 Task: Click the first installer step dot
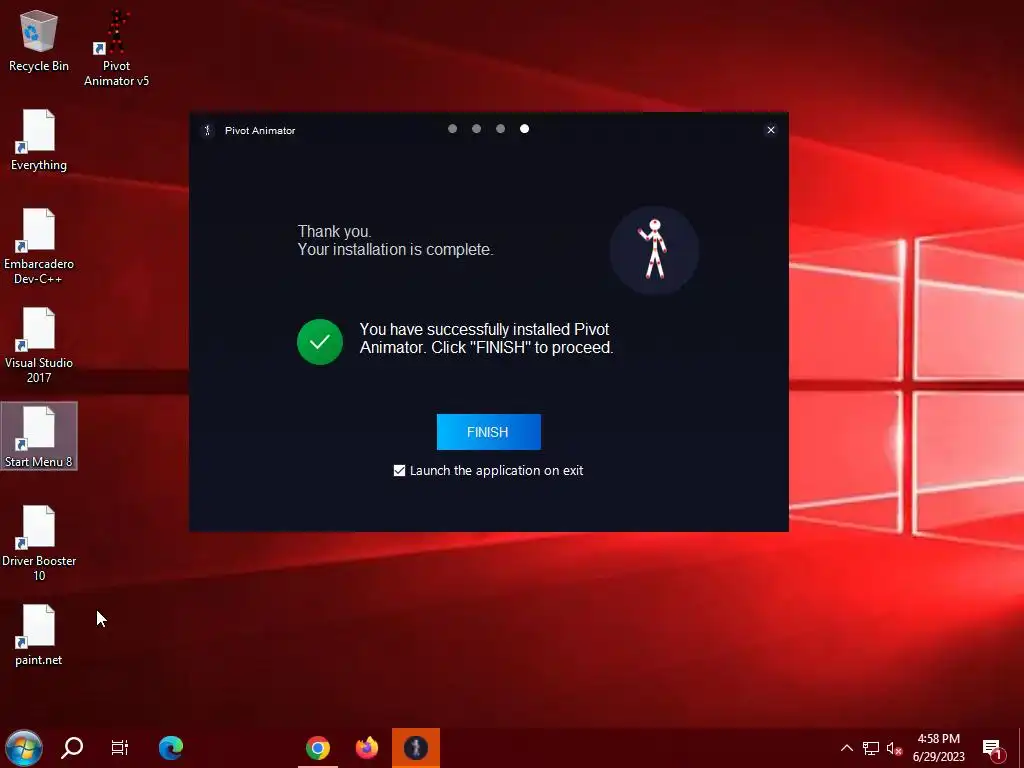[453, 129]
